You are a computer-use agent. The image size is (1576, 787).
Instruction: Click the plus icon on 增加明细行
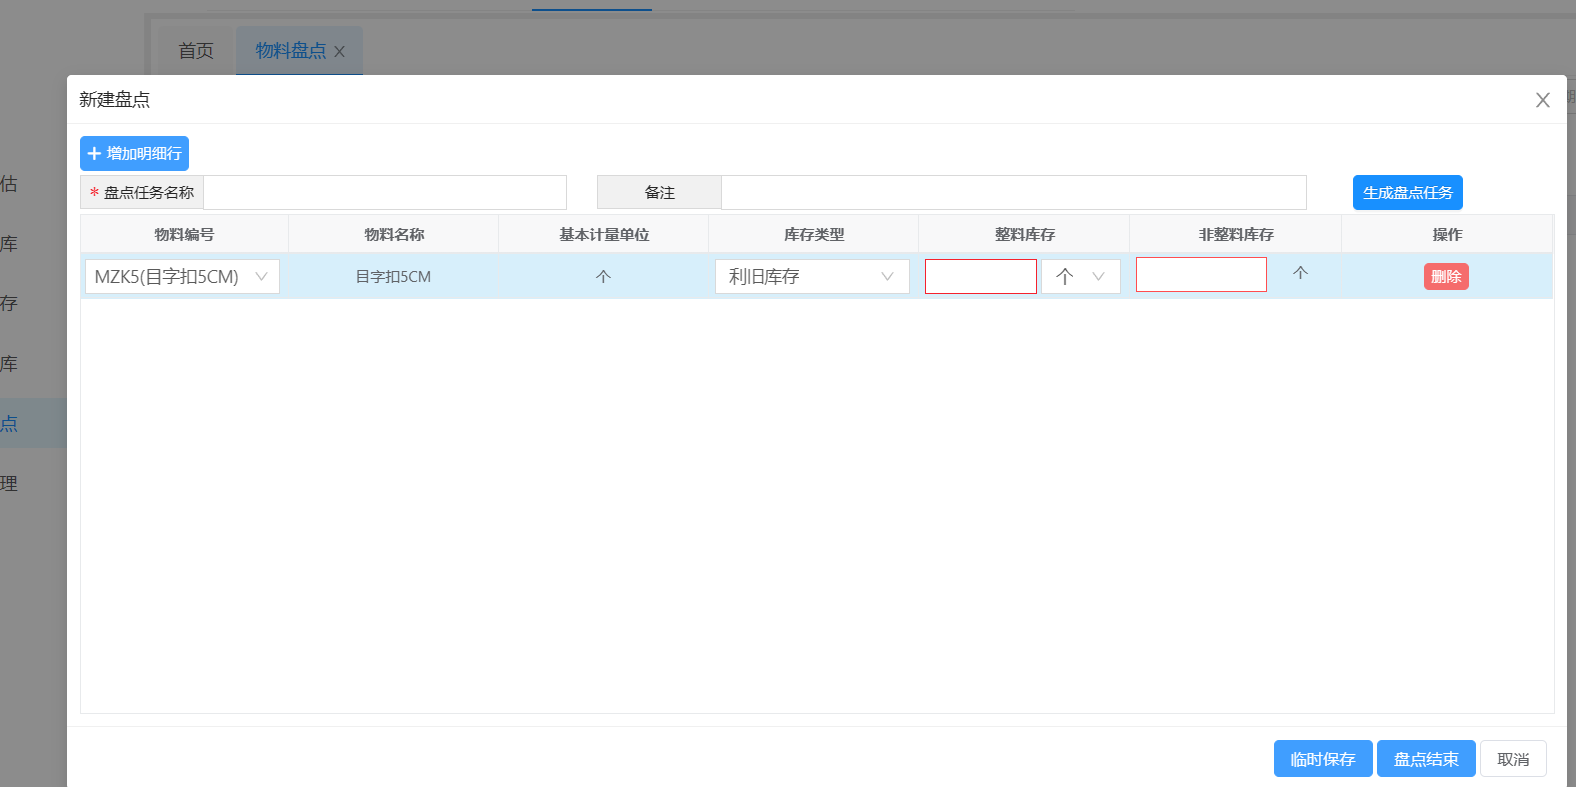click(x=94, y=154)
